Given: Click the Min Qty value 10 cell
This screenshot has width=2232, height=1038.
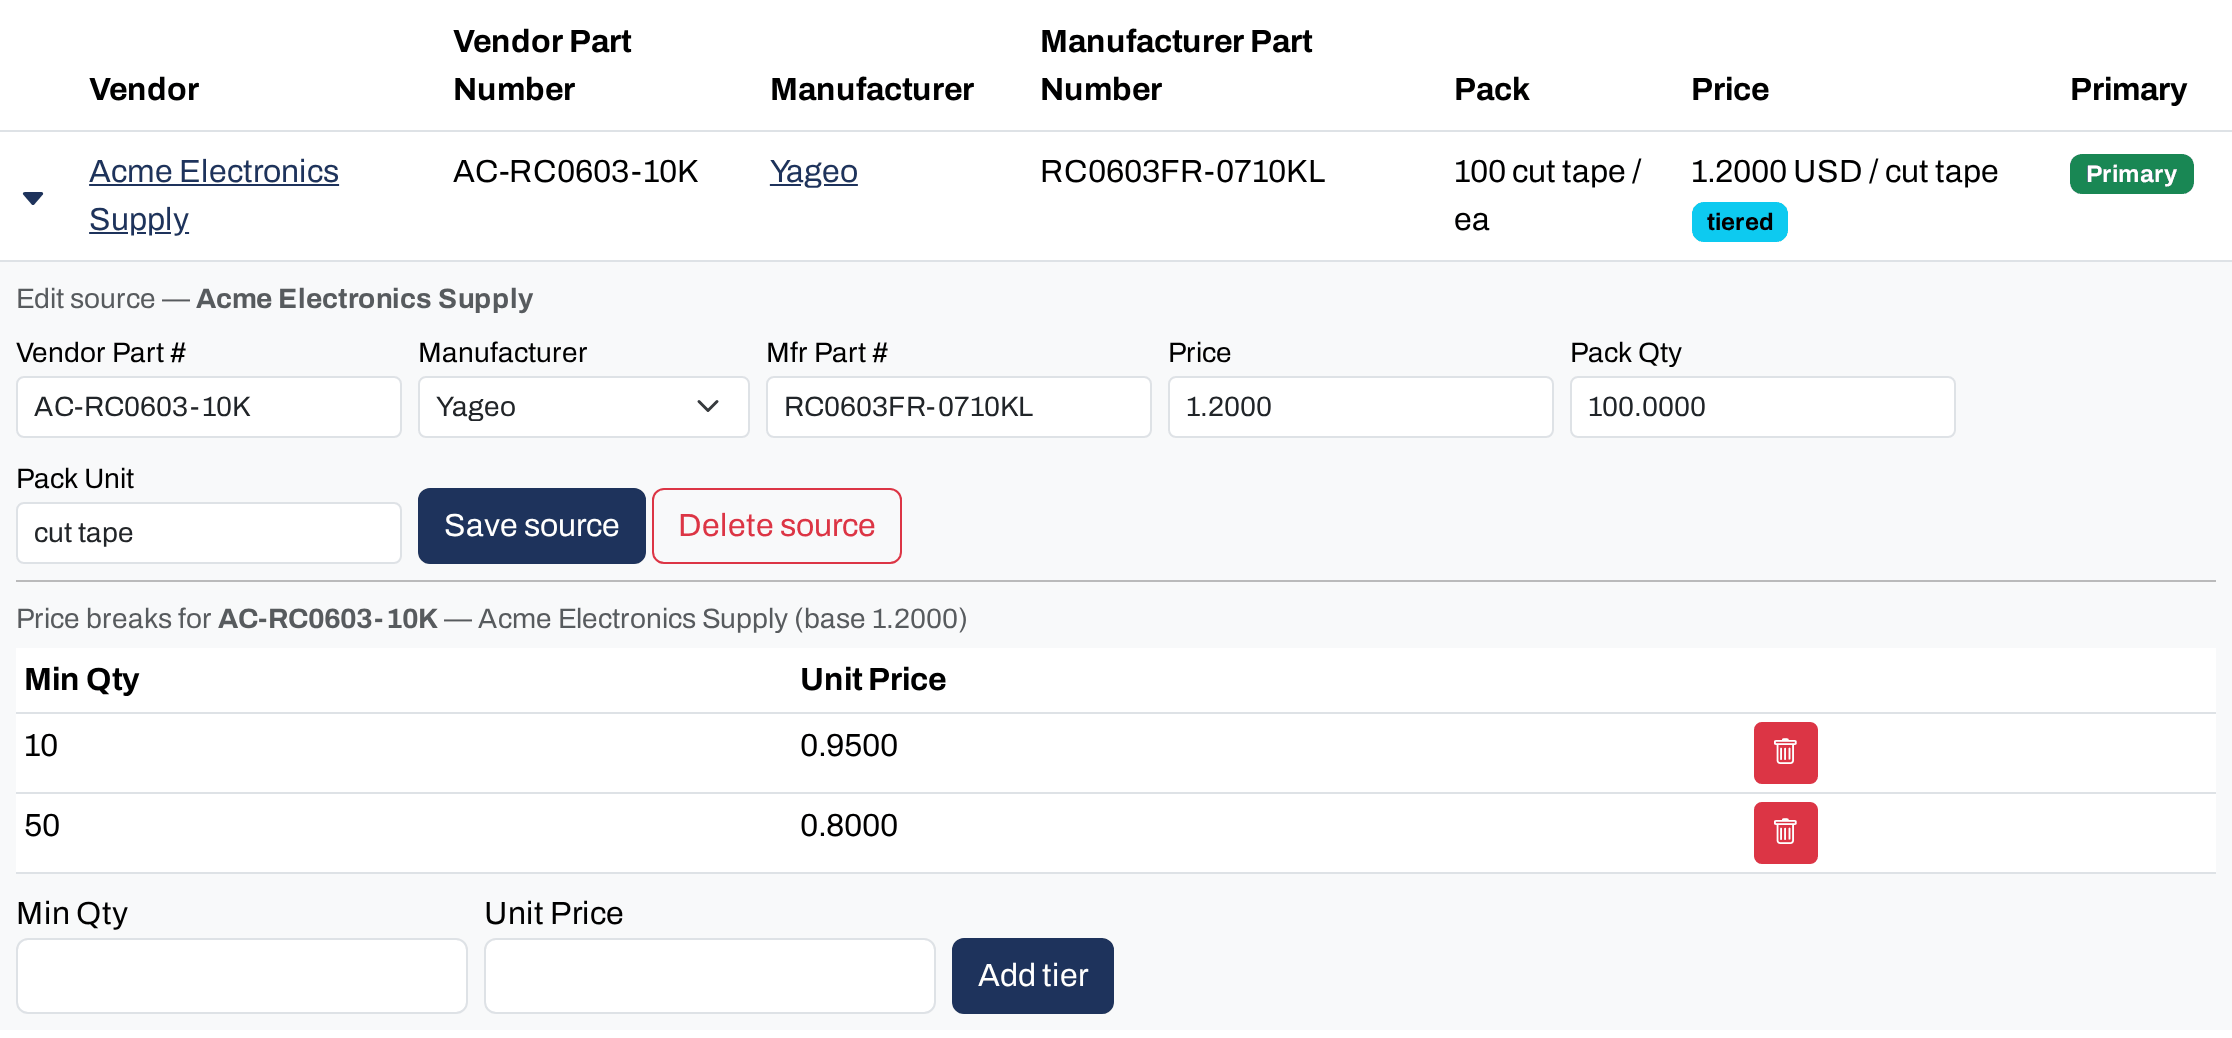Looking at the screenshot, I should pos(41,745).
